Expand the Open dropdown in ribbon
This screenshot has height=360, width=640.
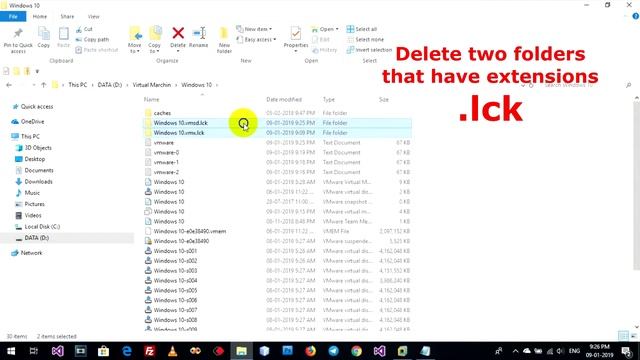pyautogui.click(x=325, y=29)
